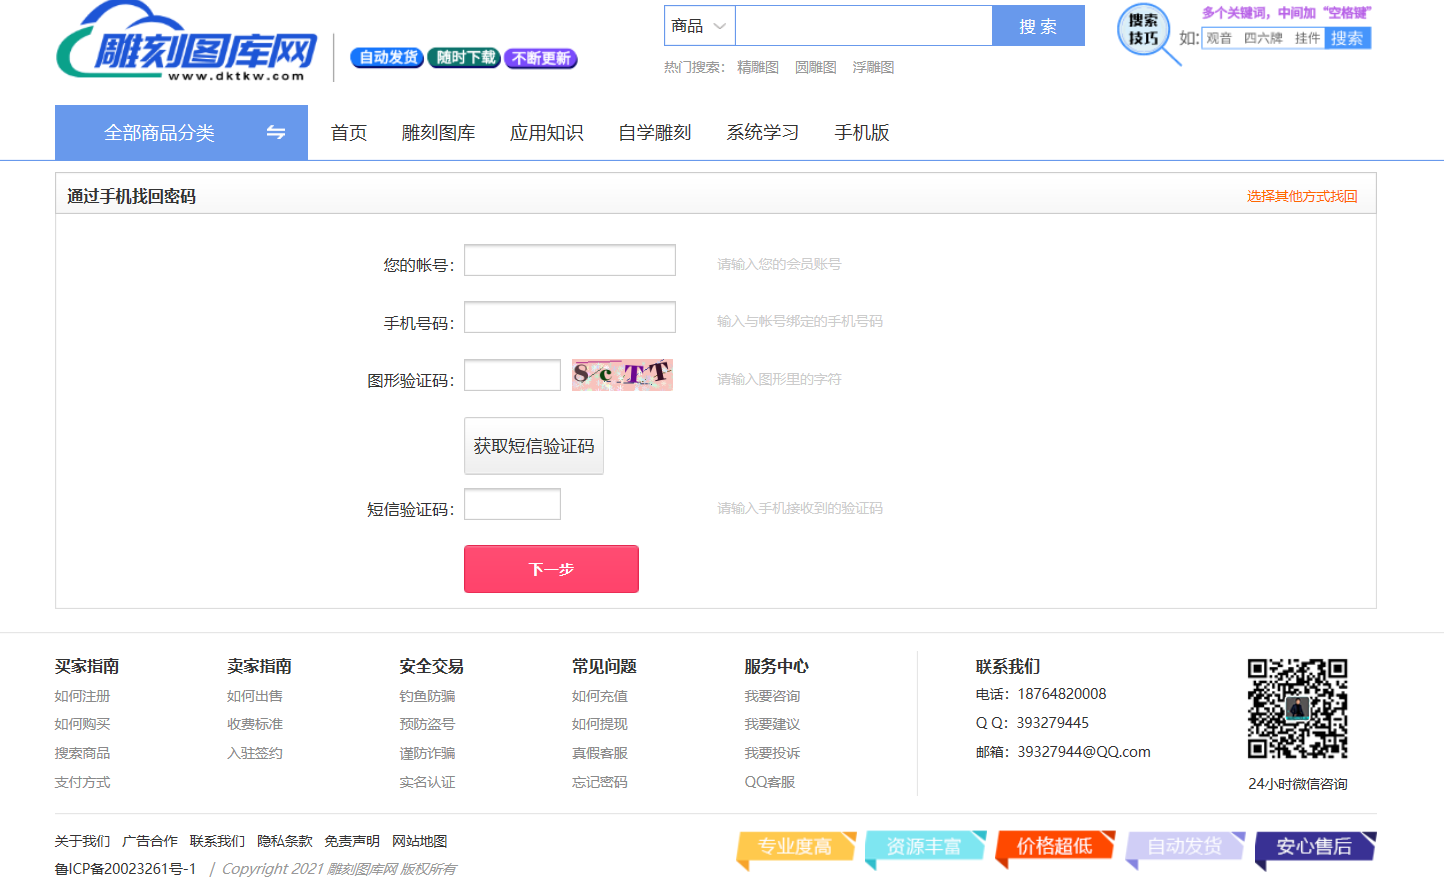Open 如何充值 footer link
Screen dimensions: 1444x886
tap(600, 696)
